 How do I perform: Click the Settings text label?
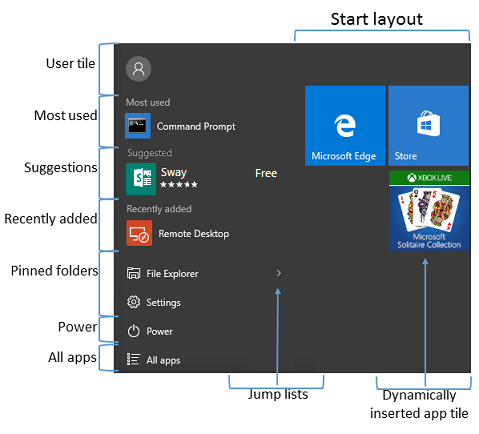pos(163,303)
